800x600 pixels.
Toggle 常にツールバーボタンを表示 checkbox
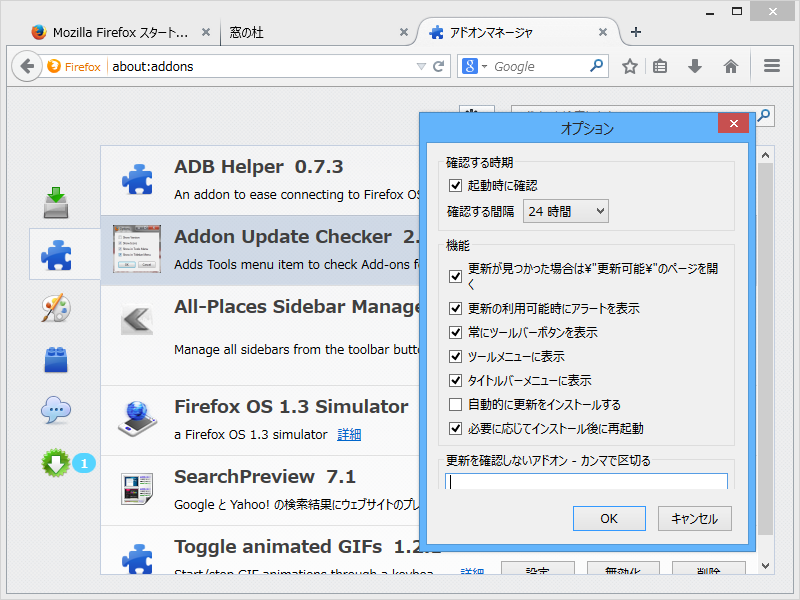(x=455, y=333)
